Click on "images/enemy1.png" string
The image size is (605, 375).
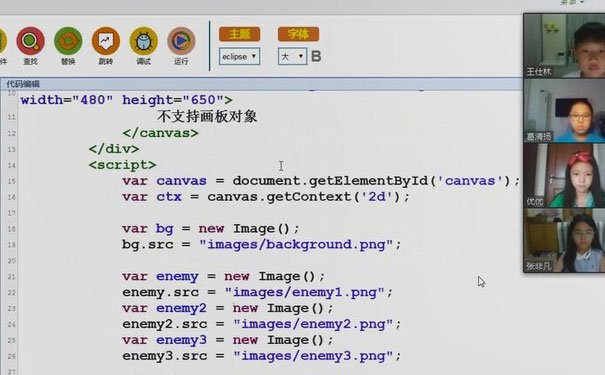coord(304,292)
